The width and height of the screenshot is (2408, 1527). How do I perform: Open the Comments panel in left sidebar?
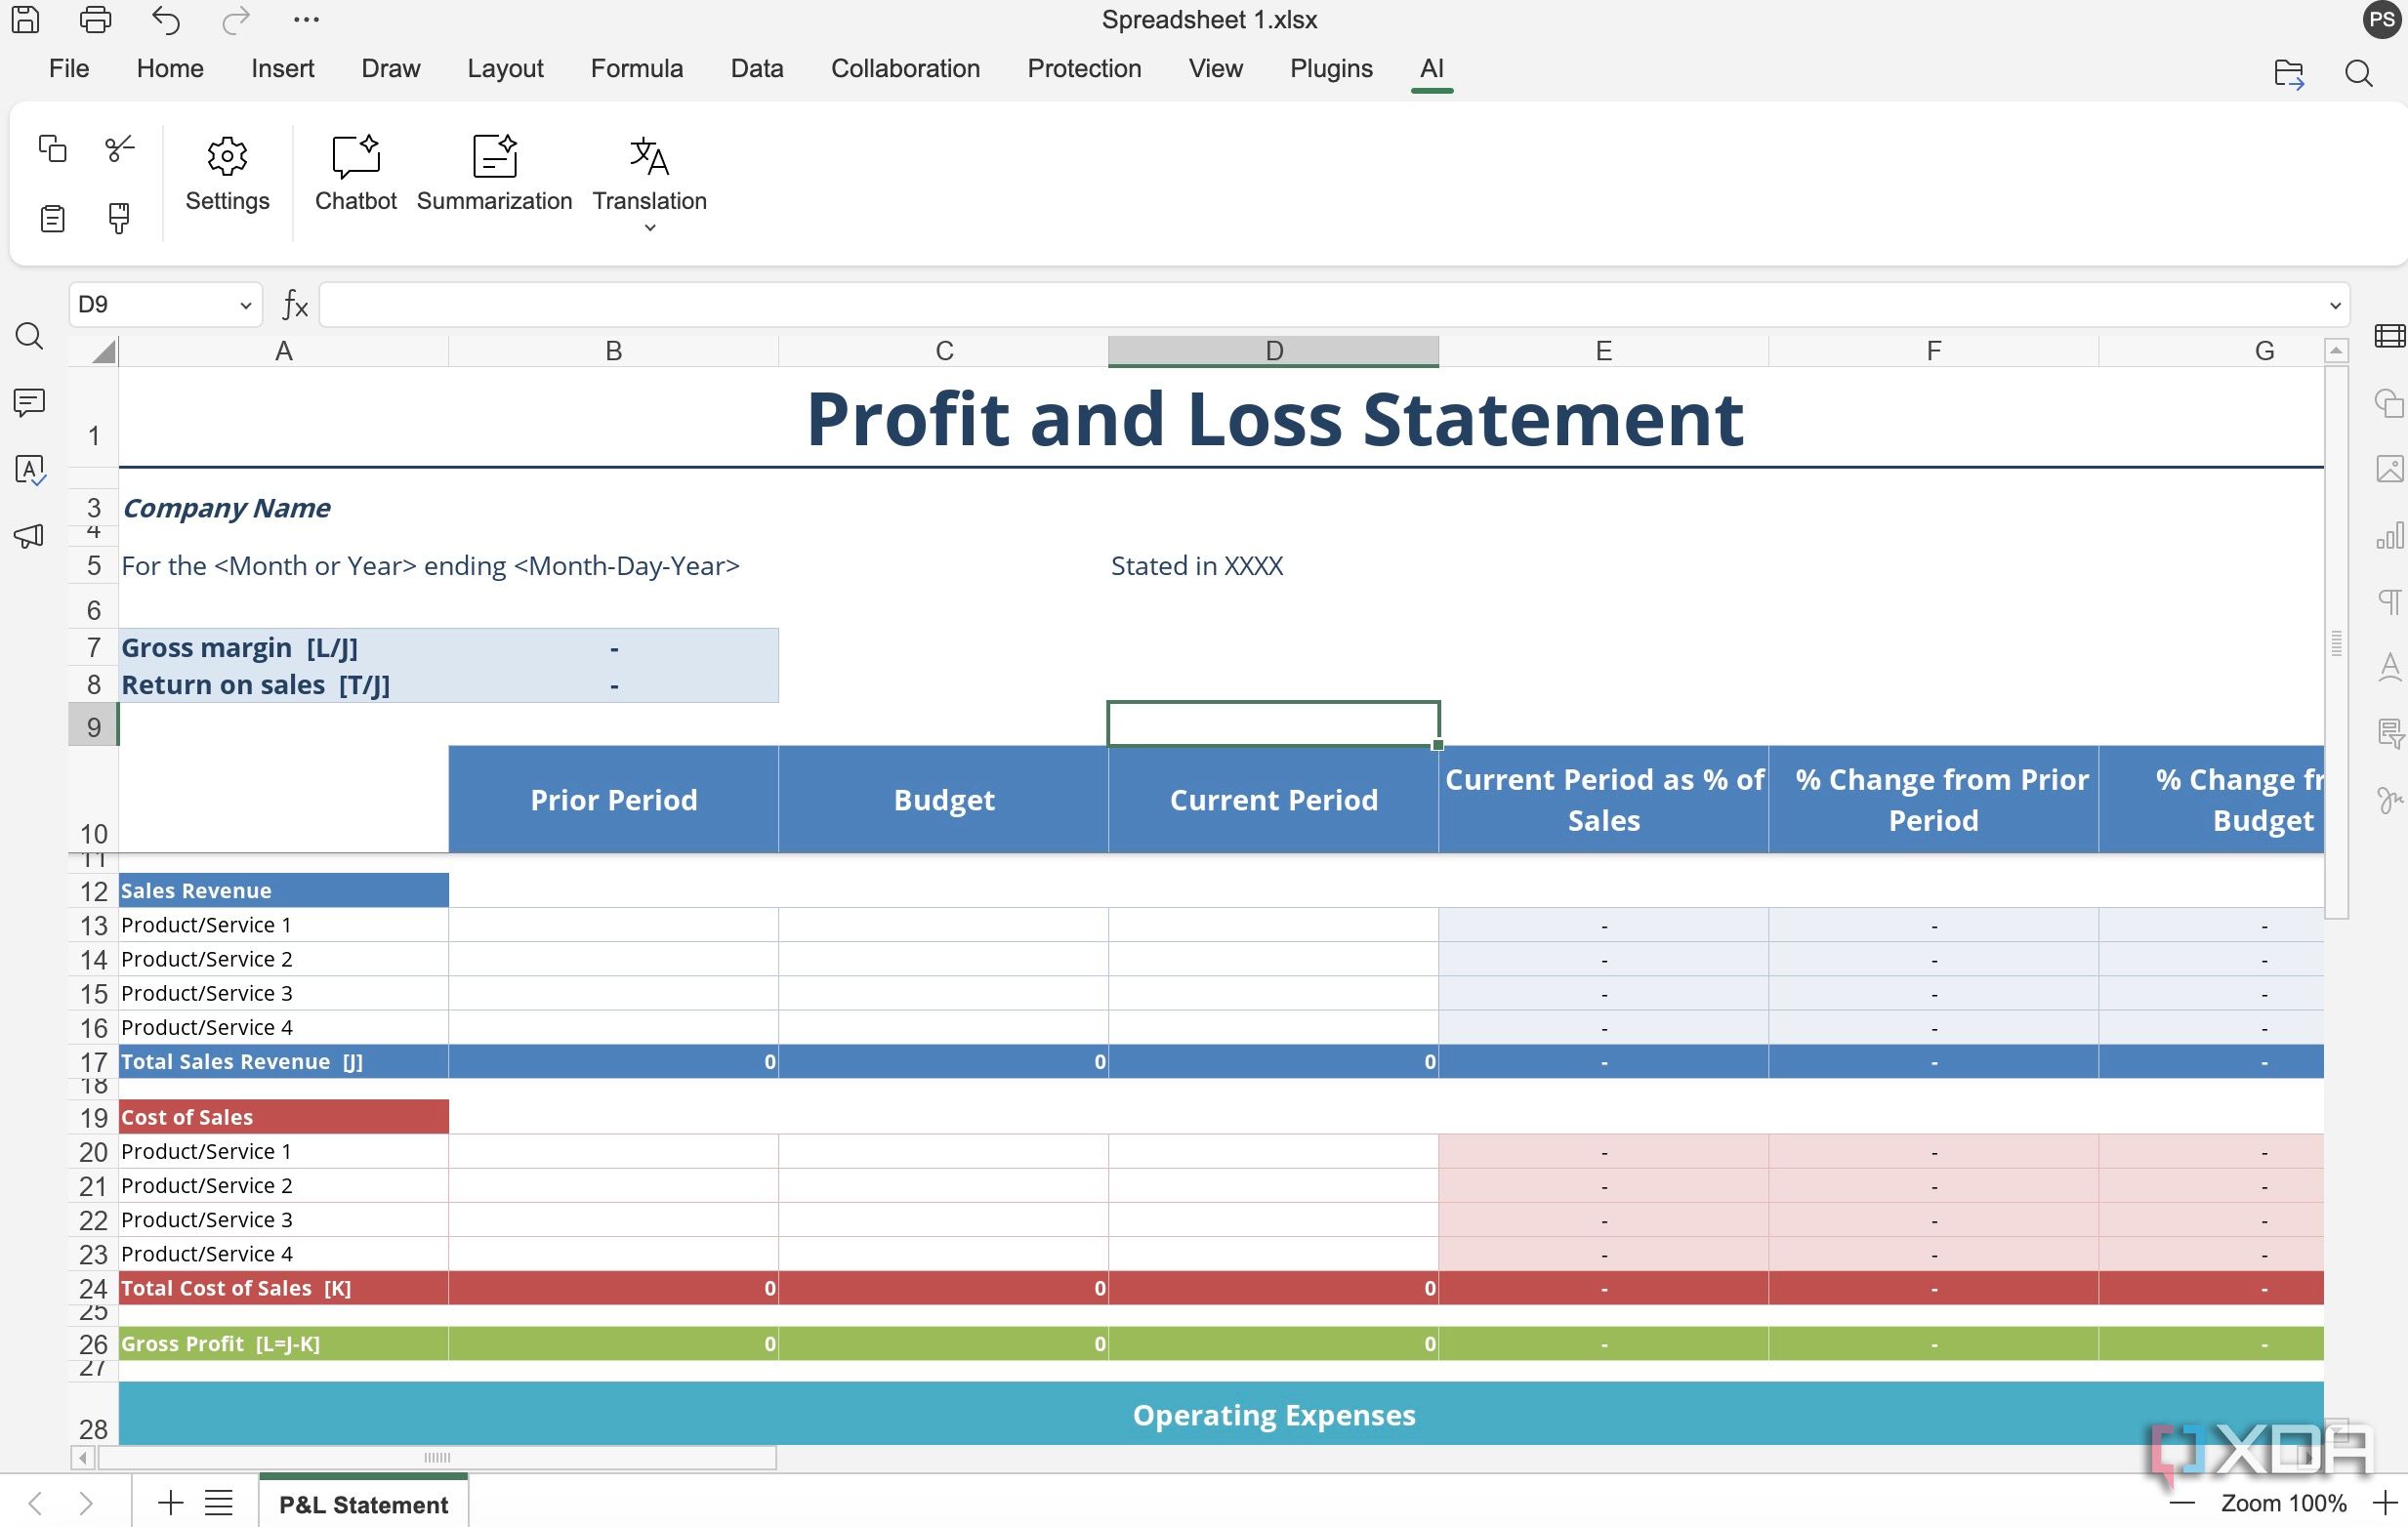tap(30, 402)
